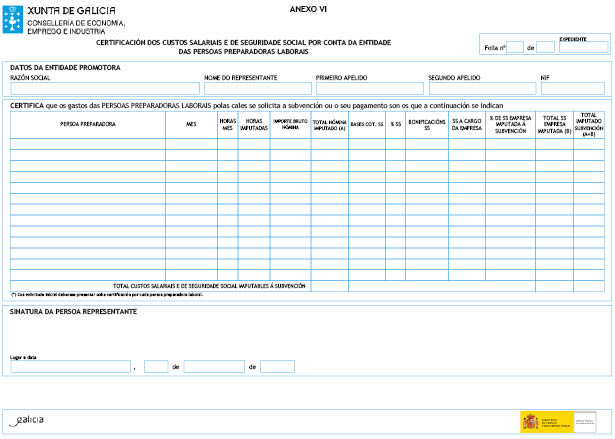Select the Primeiro Apelido text box
This screenshot has height=439, width=615.
[369, 88]
